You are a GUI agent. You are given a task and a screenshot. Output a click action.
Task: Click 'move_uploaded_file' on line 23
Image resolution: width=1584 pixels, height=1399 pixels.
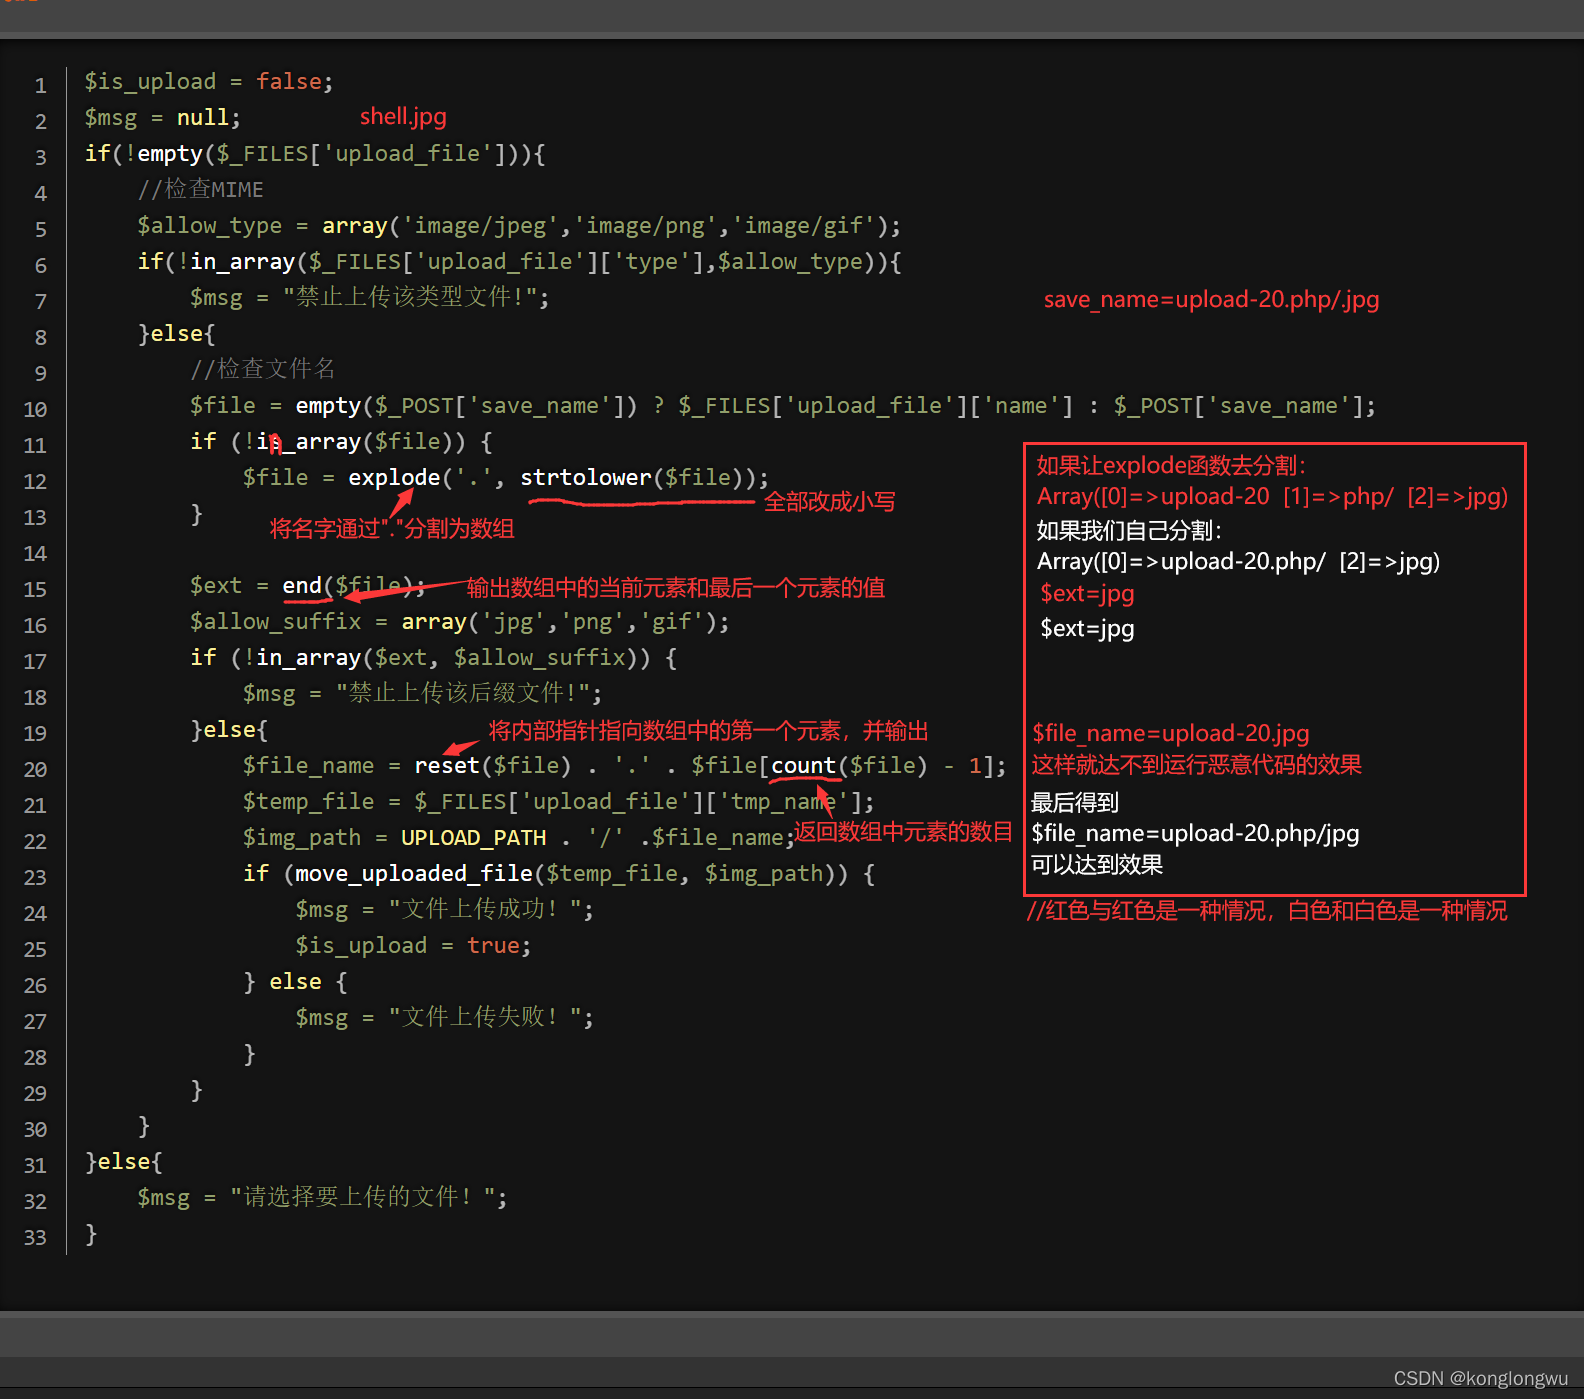(x=414, y=873)
